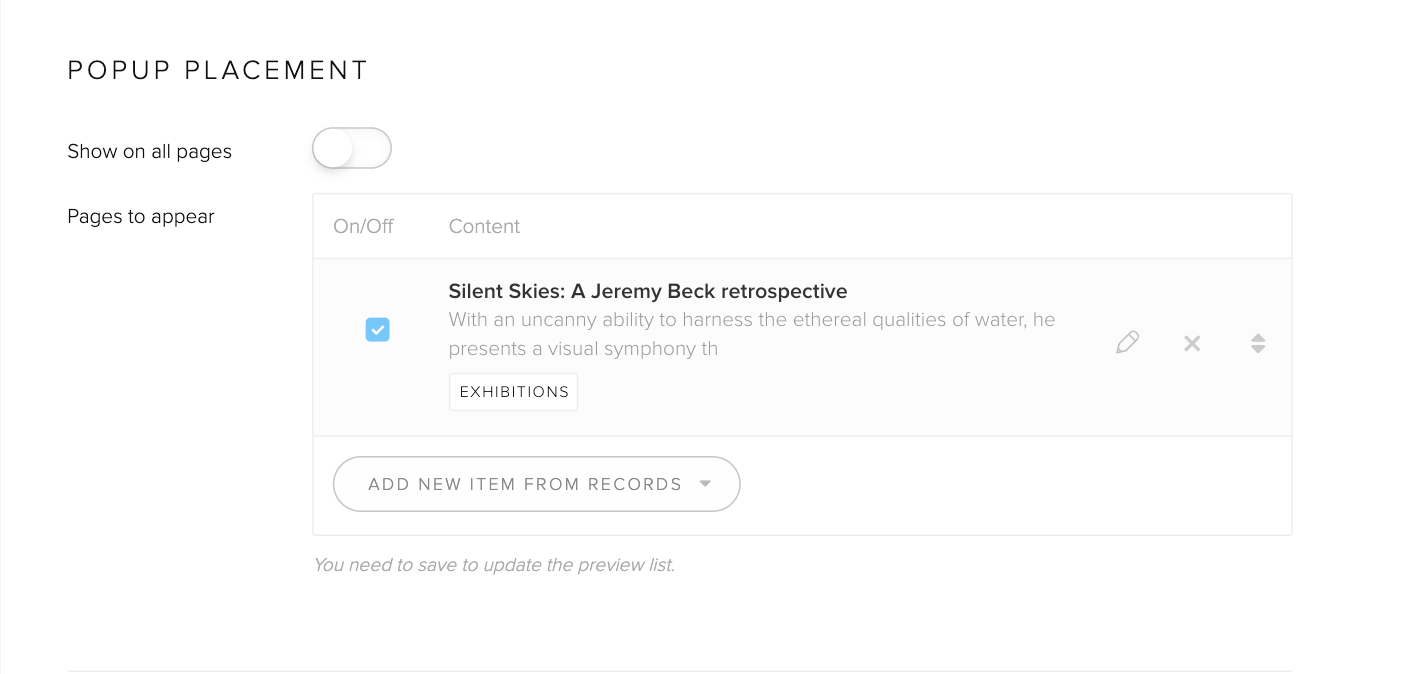Click the Silent Skies: A Jeremy Beck retrospective title
This screenshot has height=674, width=1420.
647,291
